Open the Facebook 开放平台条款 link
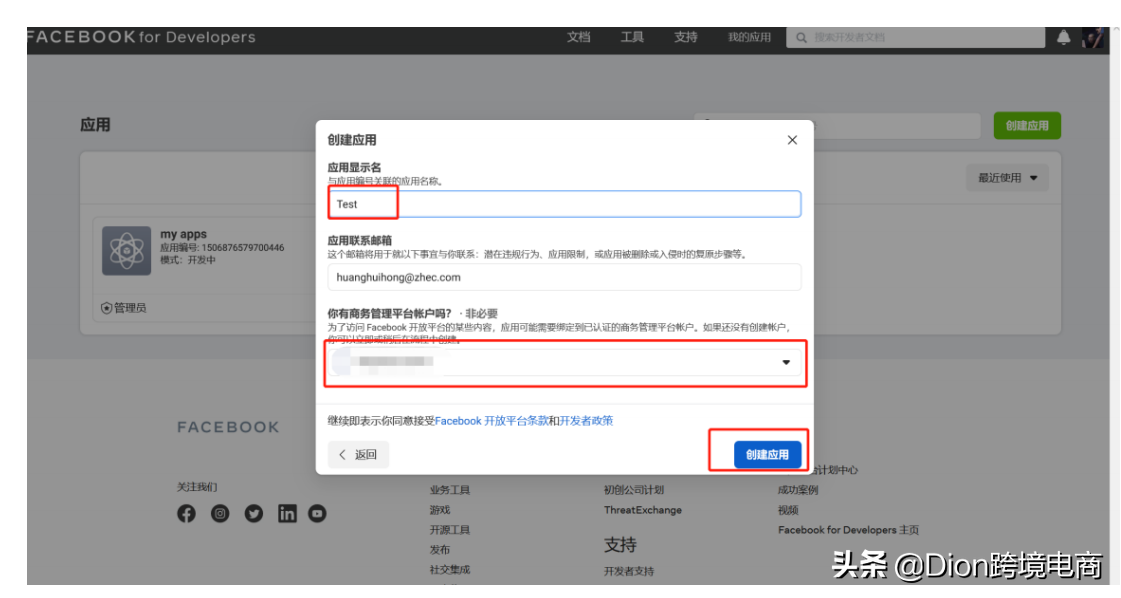This screenshot has height=598, width=1121. [x=491, y=421]
